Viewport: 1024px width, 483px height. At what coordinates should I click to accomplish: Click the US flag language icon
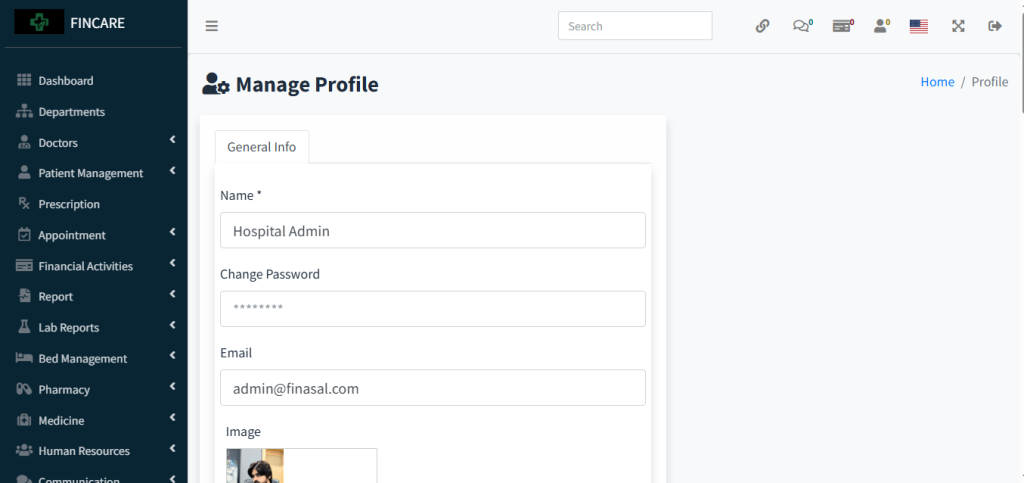tap(919, 26)
